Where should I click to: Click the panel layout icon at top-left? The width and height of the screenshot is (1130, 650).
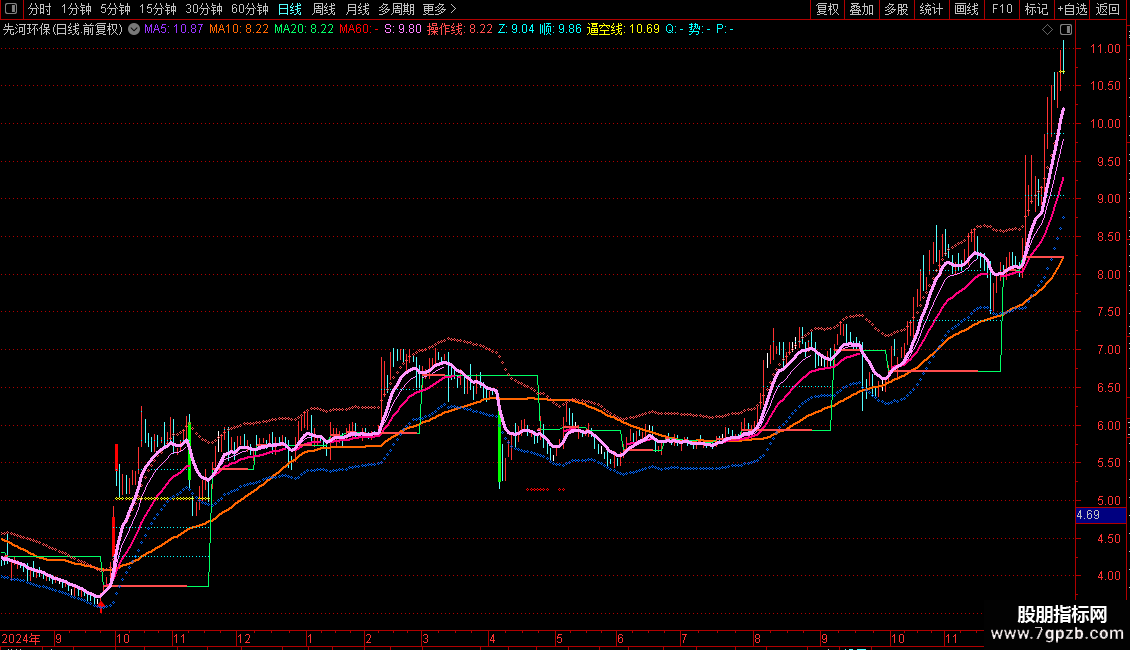tap(11, 9)
